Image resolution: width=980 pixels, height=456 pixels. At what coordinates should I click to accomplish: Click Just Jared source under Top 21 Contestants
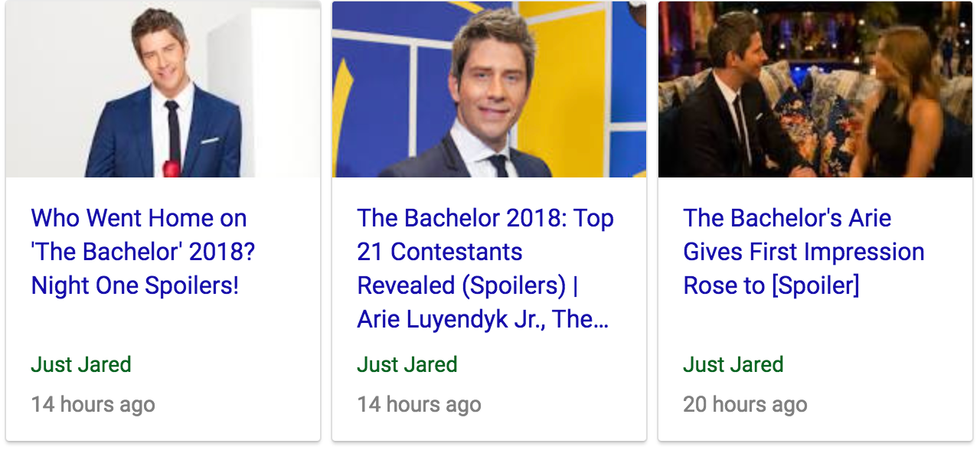point(407,365)
